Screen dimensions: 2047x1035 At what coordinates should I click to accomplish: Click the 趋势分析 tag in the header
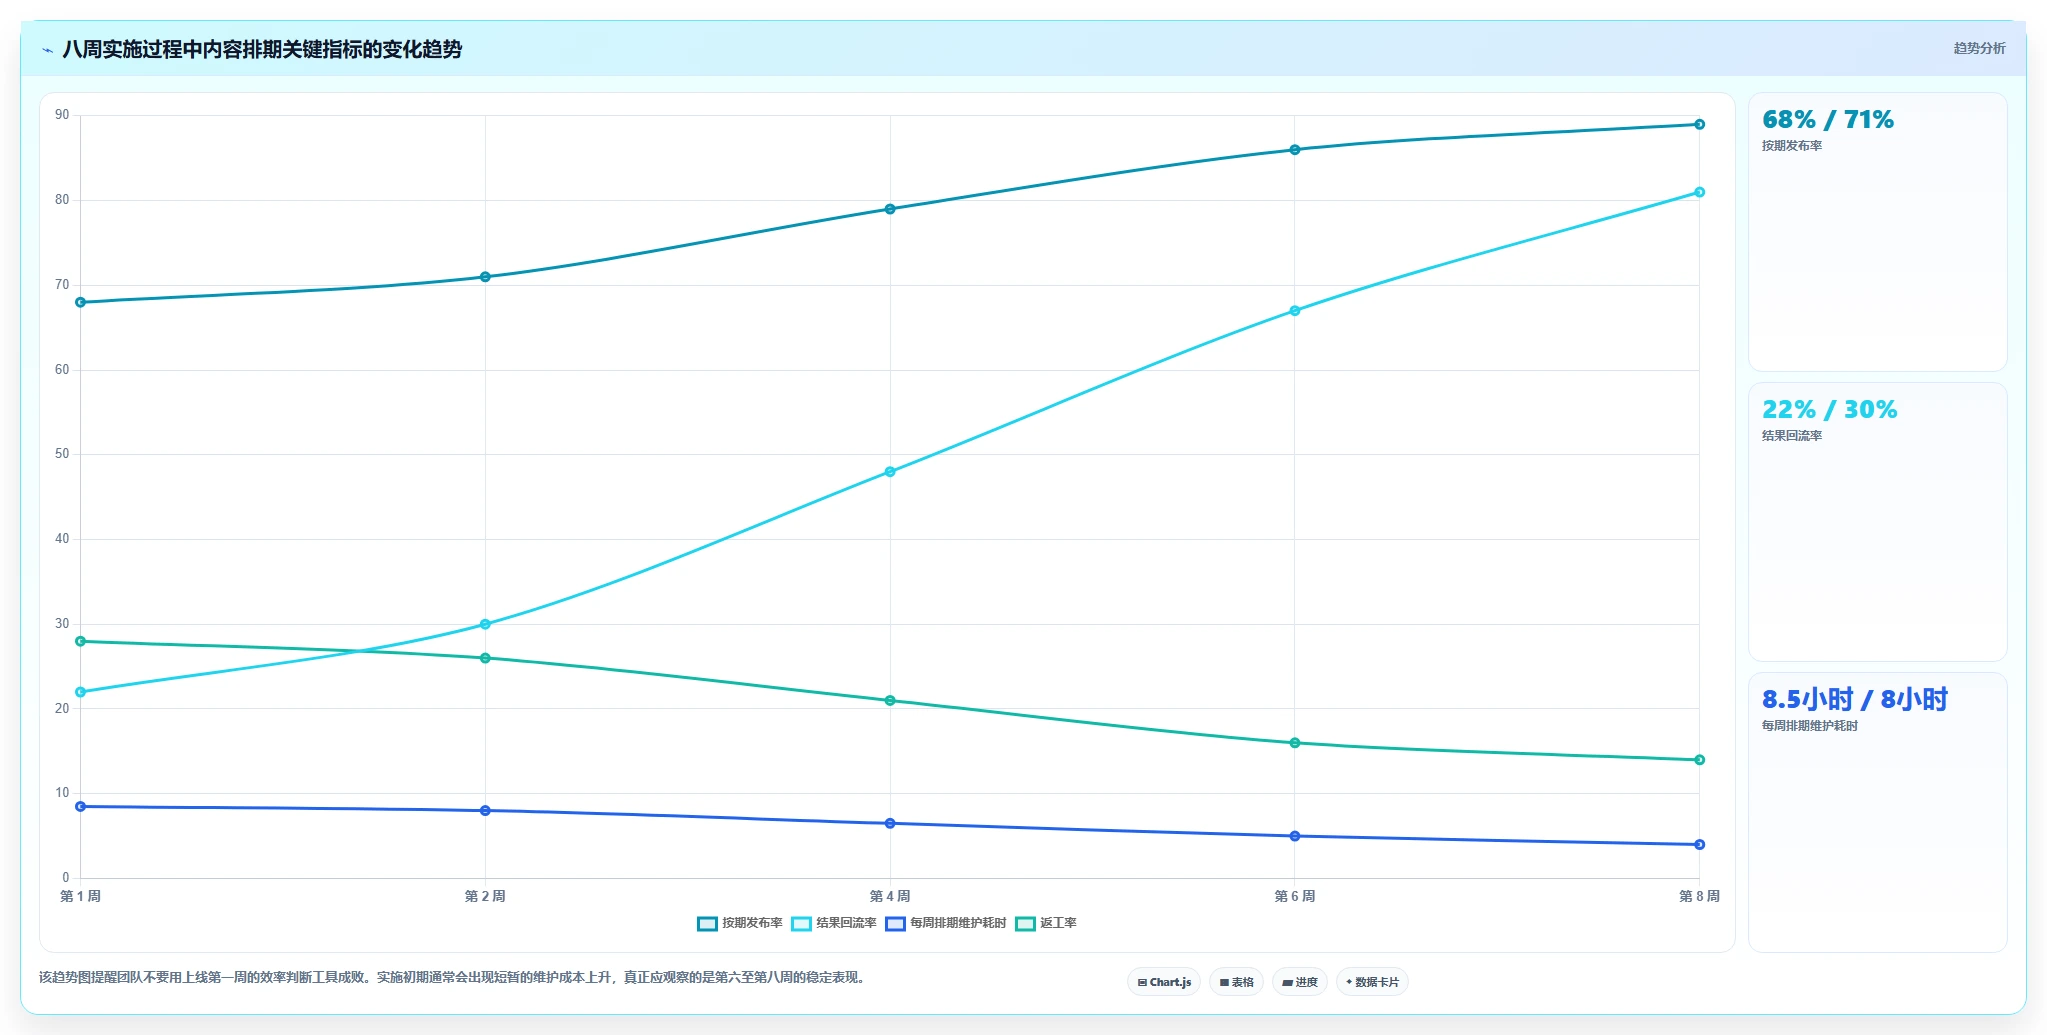pos(1979,48)
